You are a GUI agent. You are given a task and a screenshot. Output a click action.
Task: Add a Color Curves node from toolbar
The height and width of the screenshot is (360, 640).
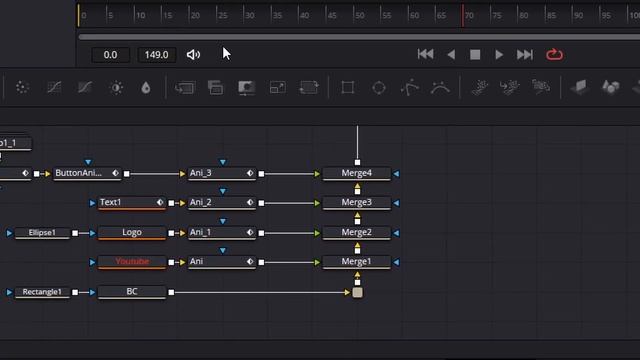tap(54, 87)
